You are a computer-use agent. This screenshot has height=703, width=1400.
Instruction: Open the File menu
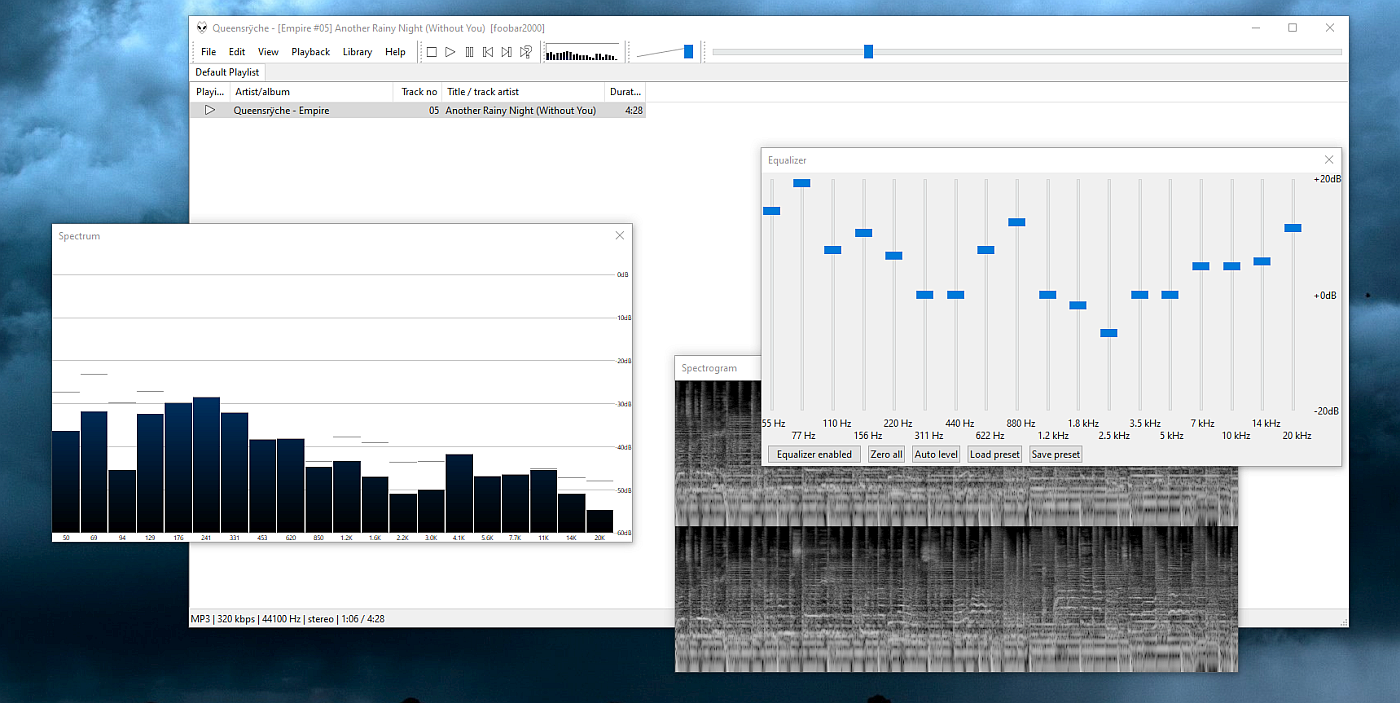208,52
